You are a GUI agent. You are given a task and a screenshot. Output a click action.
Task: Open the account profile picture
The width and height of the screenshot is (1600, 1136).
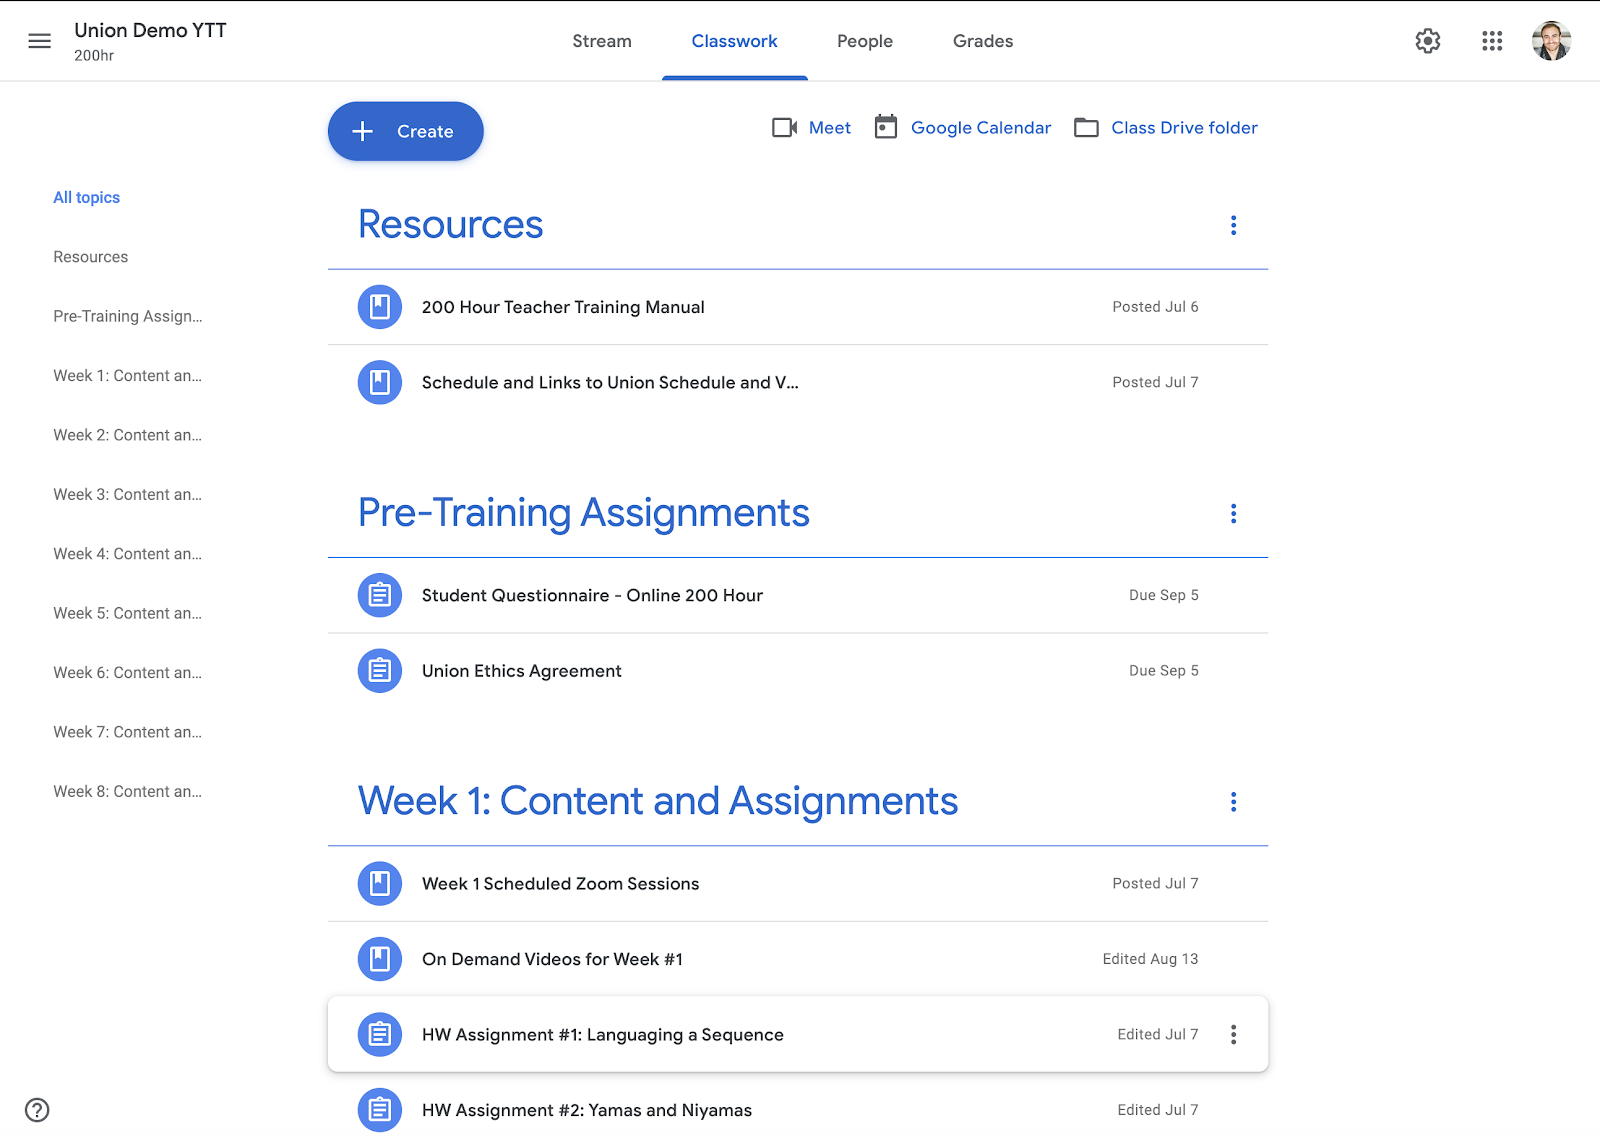click(1551, 41)
